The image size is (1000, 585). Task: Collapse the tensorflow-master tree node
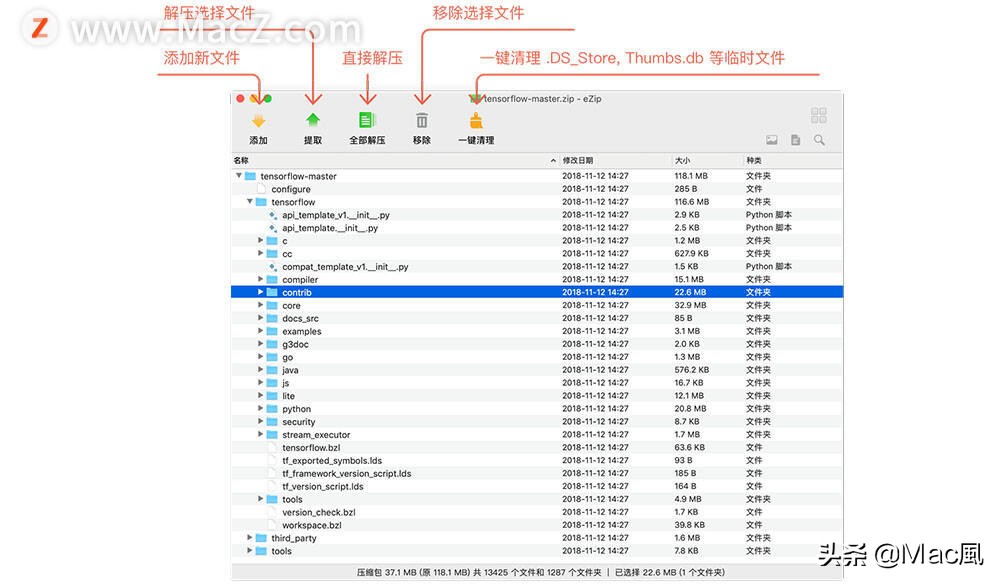pyautogui.click(x=238, y=175)
